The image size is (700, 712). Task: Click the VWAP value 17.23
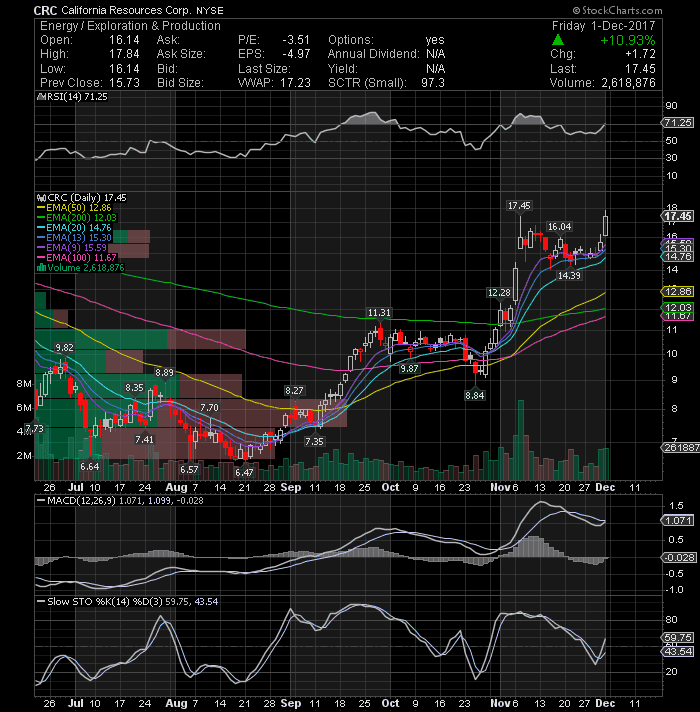[296, 83]
